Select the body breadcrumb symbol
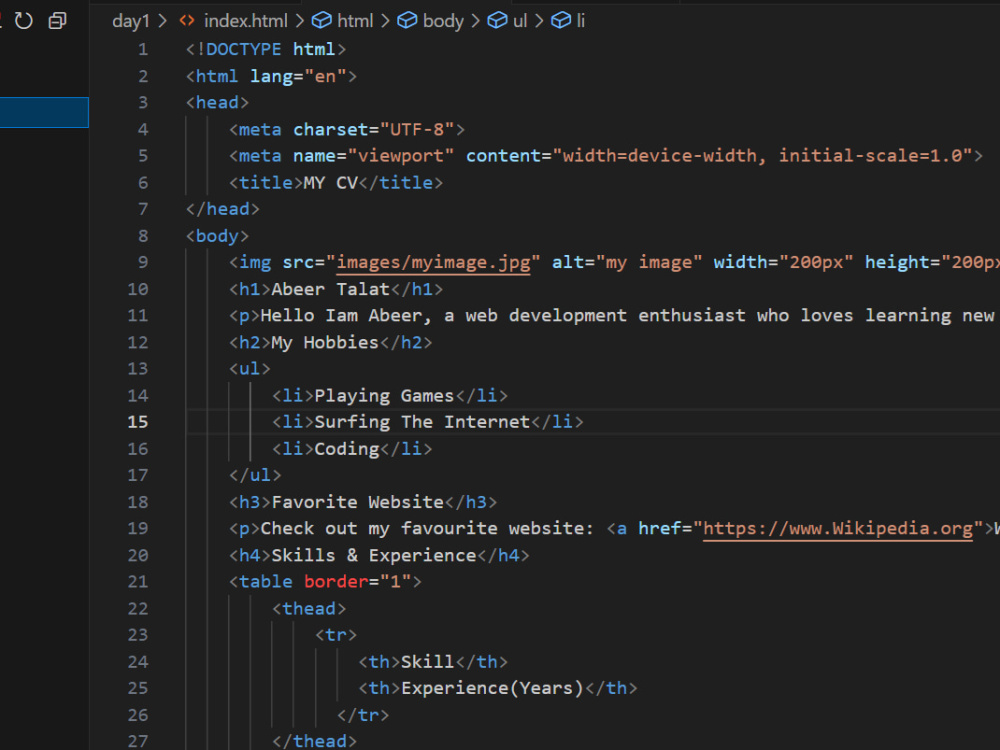This screenshot has height=750, width=1000. coord(443,21)
